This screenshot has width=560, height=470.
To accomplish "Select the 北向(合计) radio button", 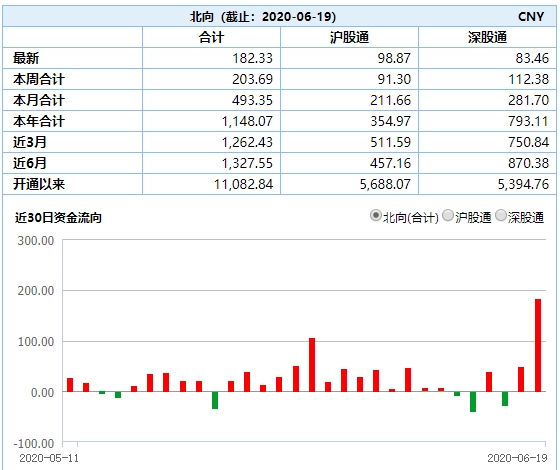I will (376, 215).
